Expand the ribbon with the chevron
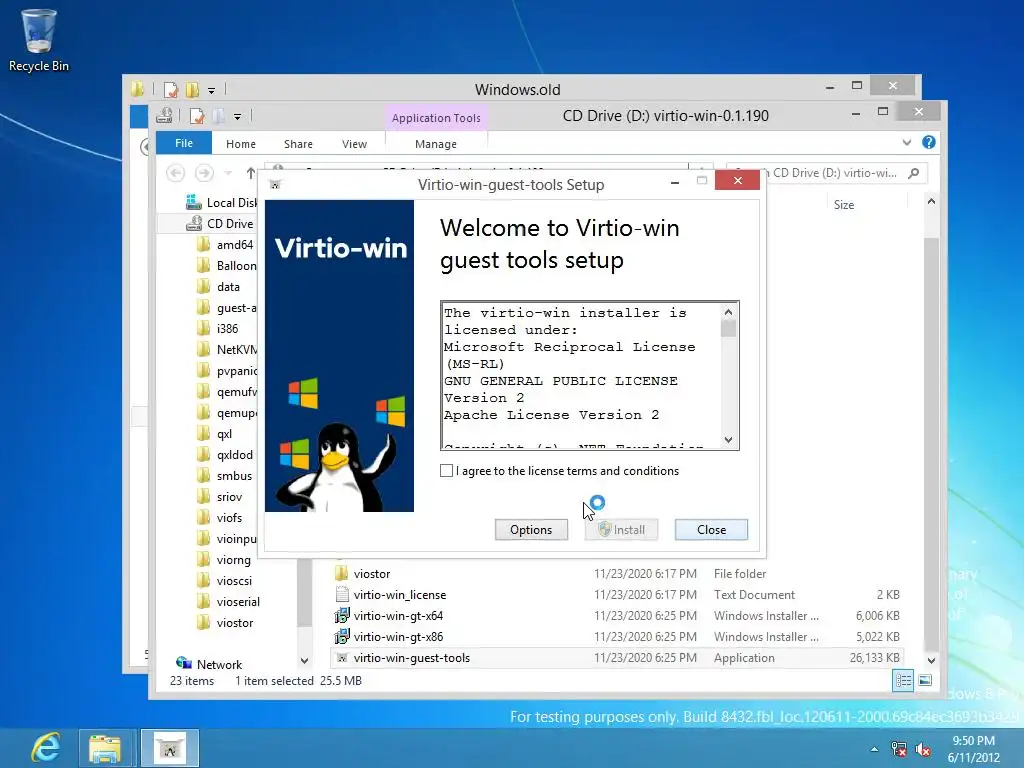This screenshot has width=1024, height=768. 906,142
